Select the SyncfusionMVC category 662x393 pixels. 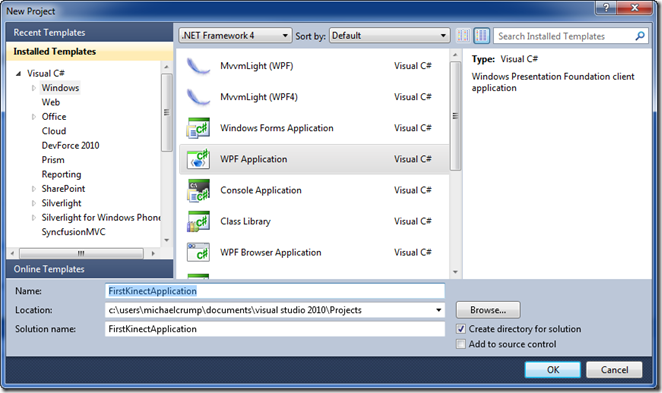(x=73, y=232)
